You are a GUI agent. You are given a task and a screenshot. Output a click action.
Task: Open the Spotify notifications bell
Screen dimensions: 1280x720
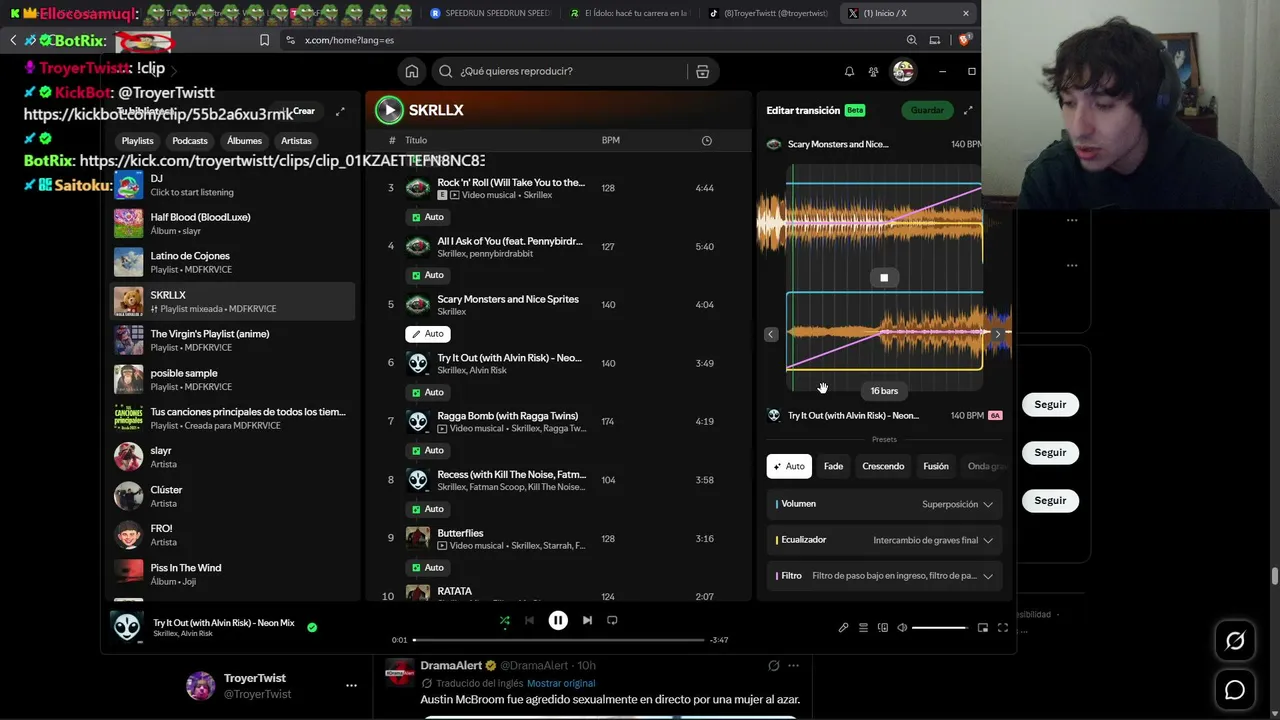tap(849, 71)
